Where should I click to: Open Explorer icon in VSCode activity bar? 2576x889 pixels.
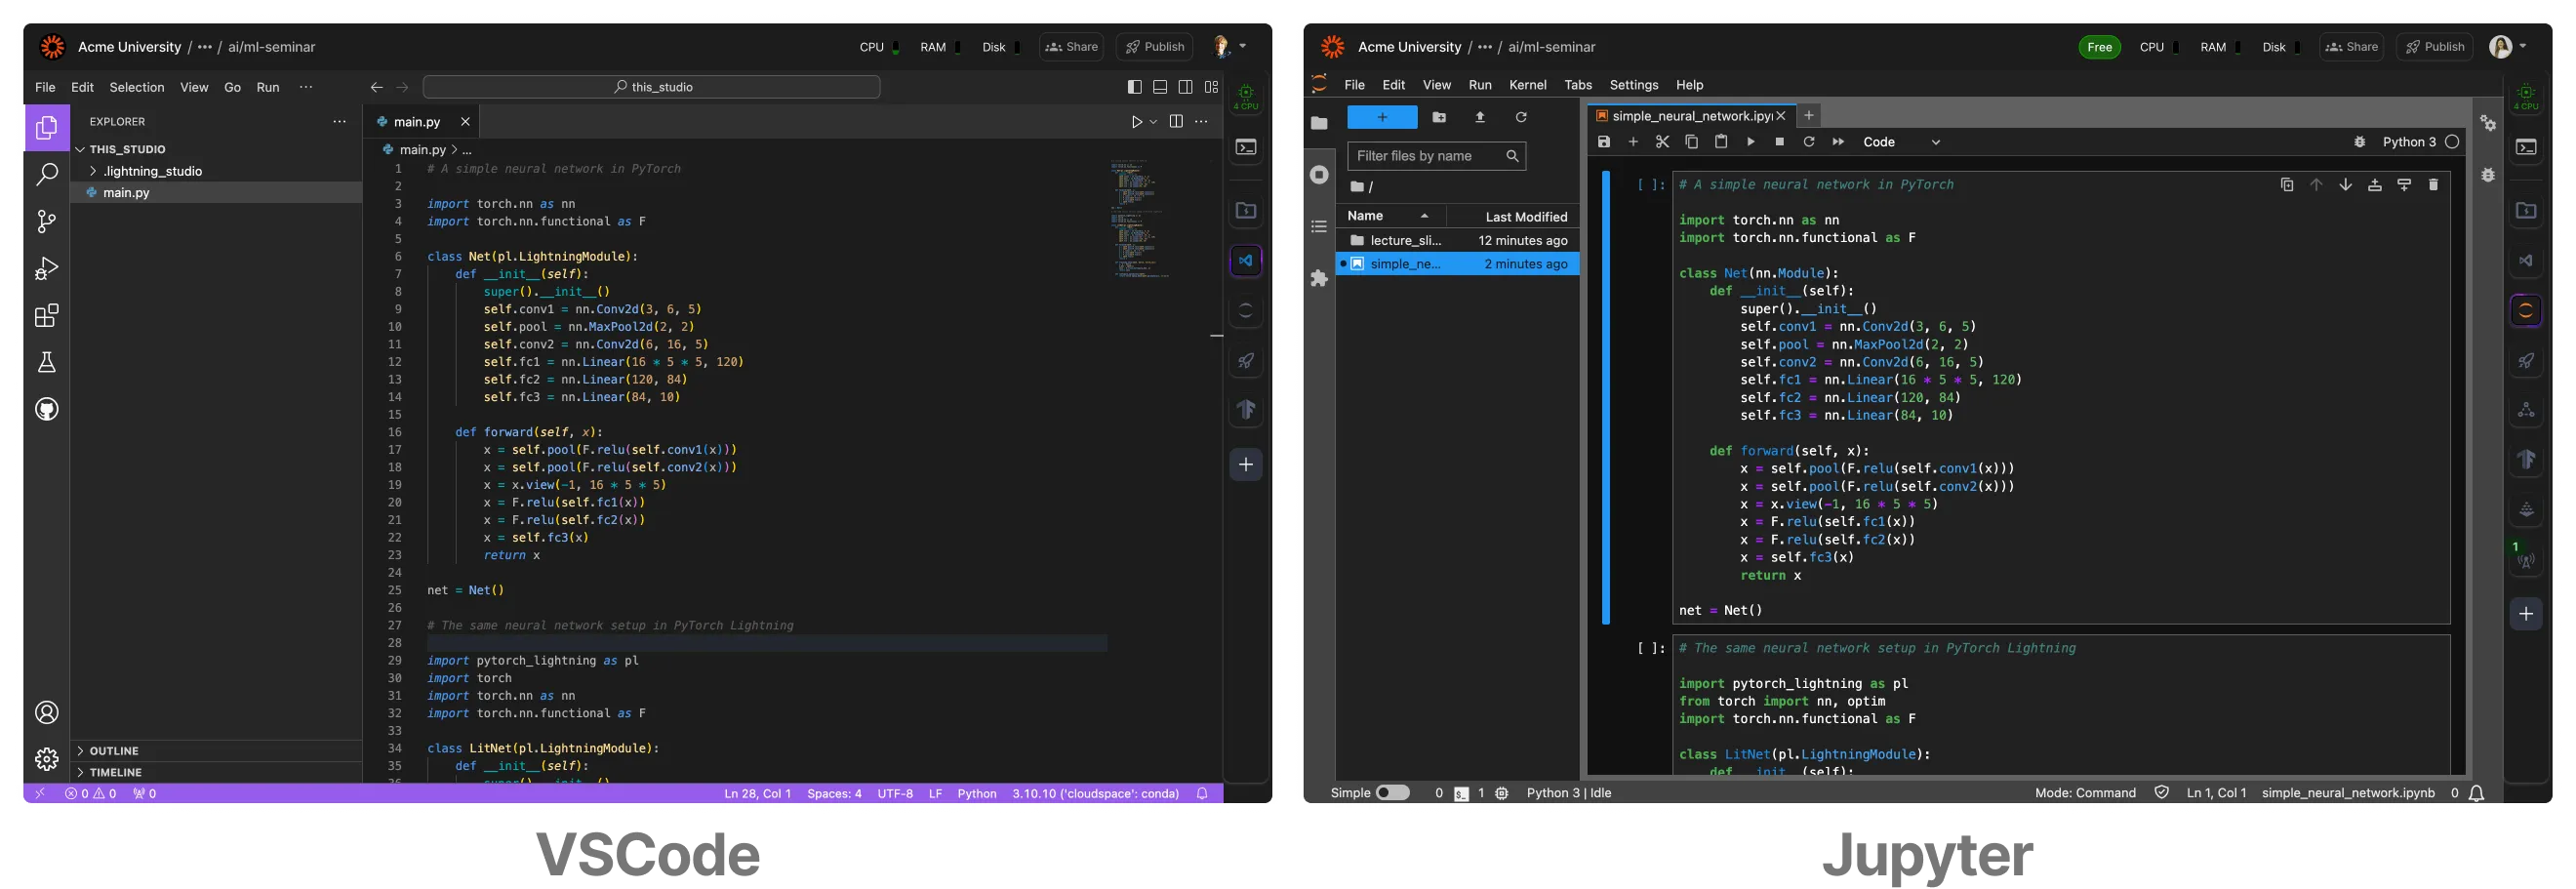coord(47,128)
